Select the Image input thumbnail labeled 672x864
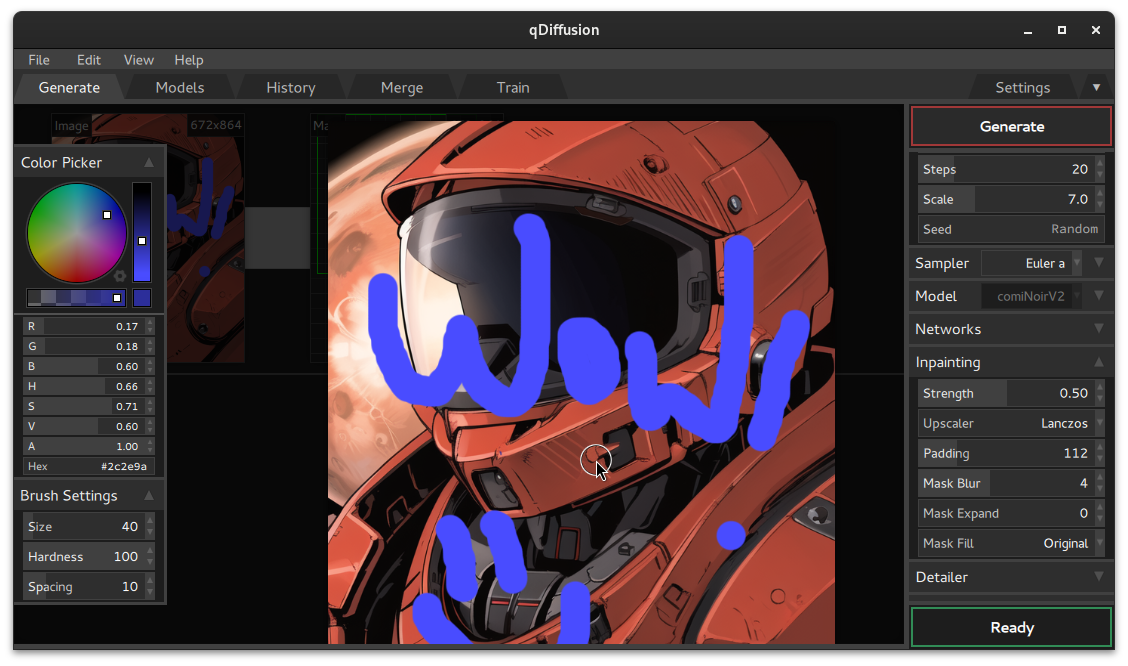1128x666 pixels. 147,238
